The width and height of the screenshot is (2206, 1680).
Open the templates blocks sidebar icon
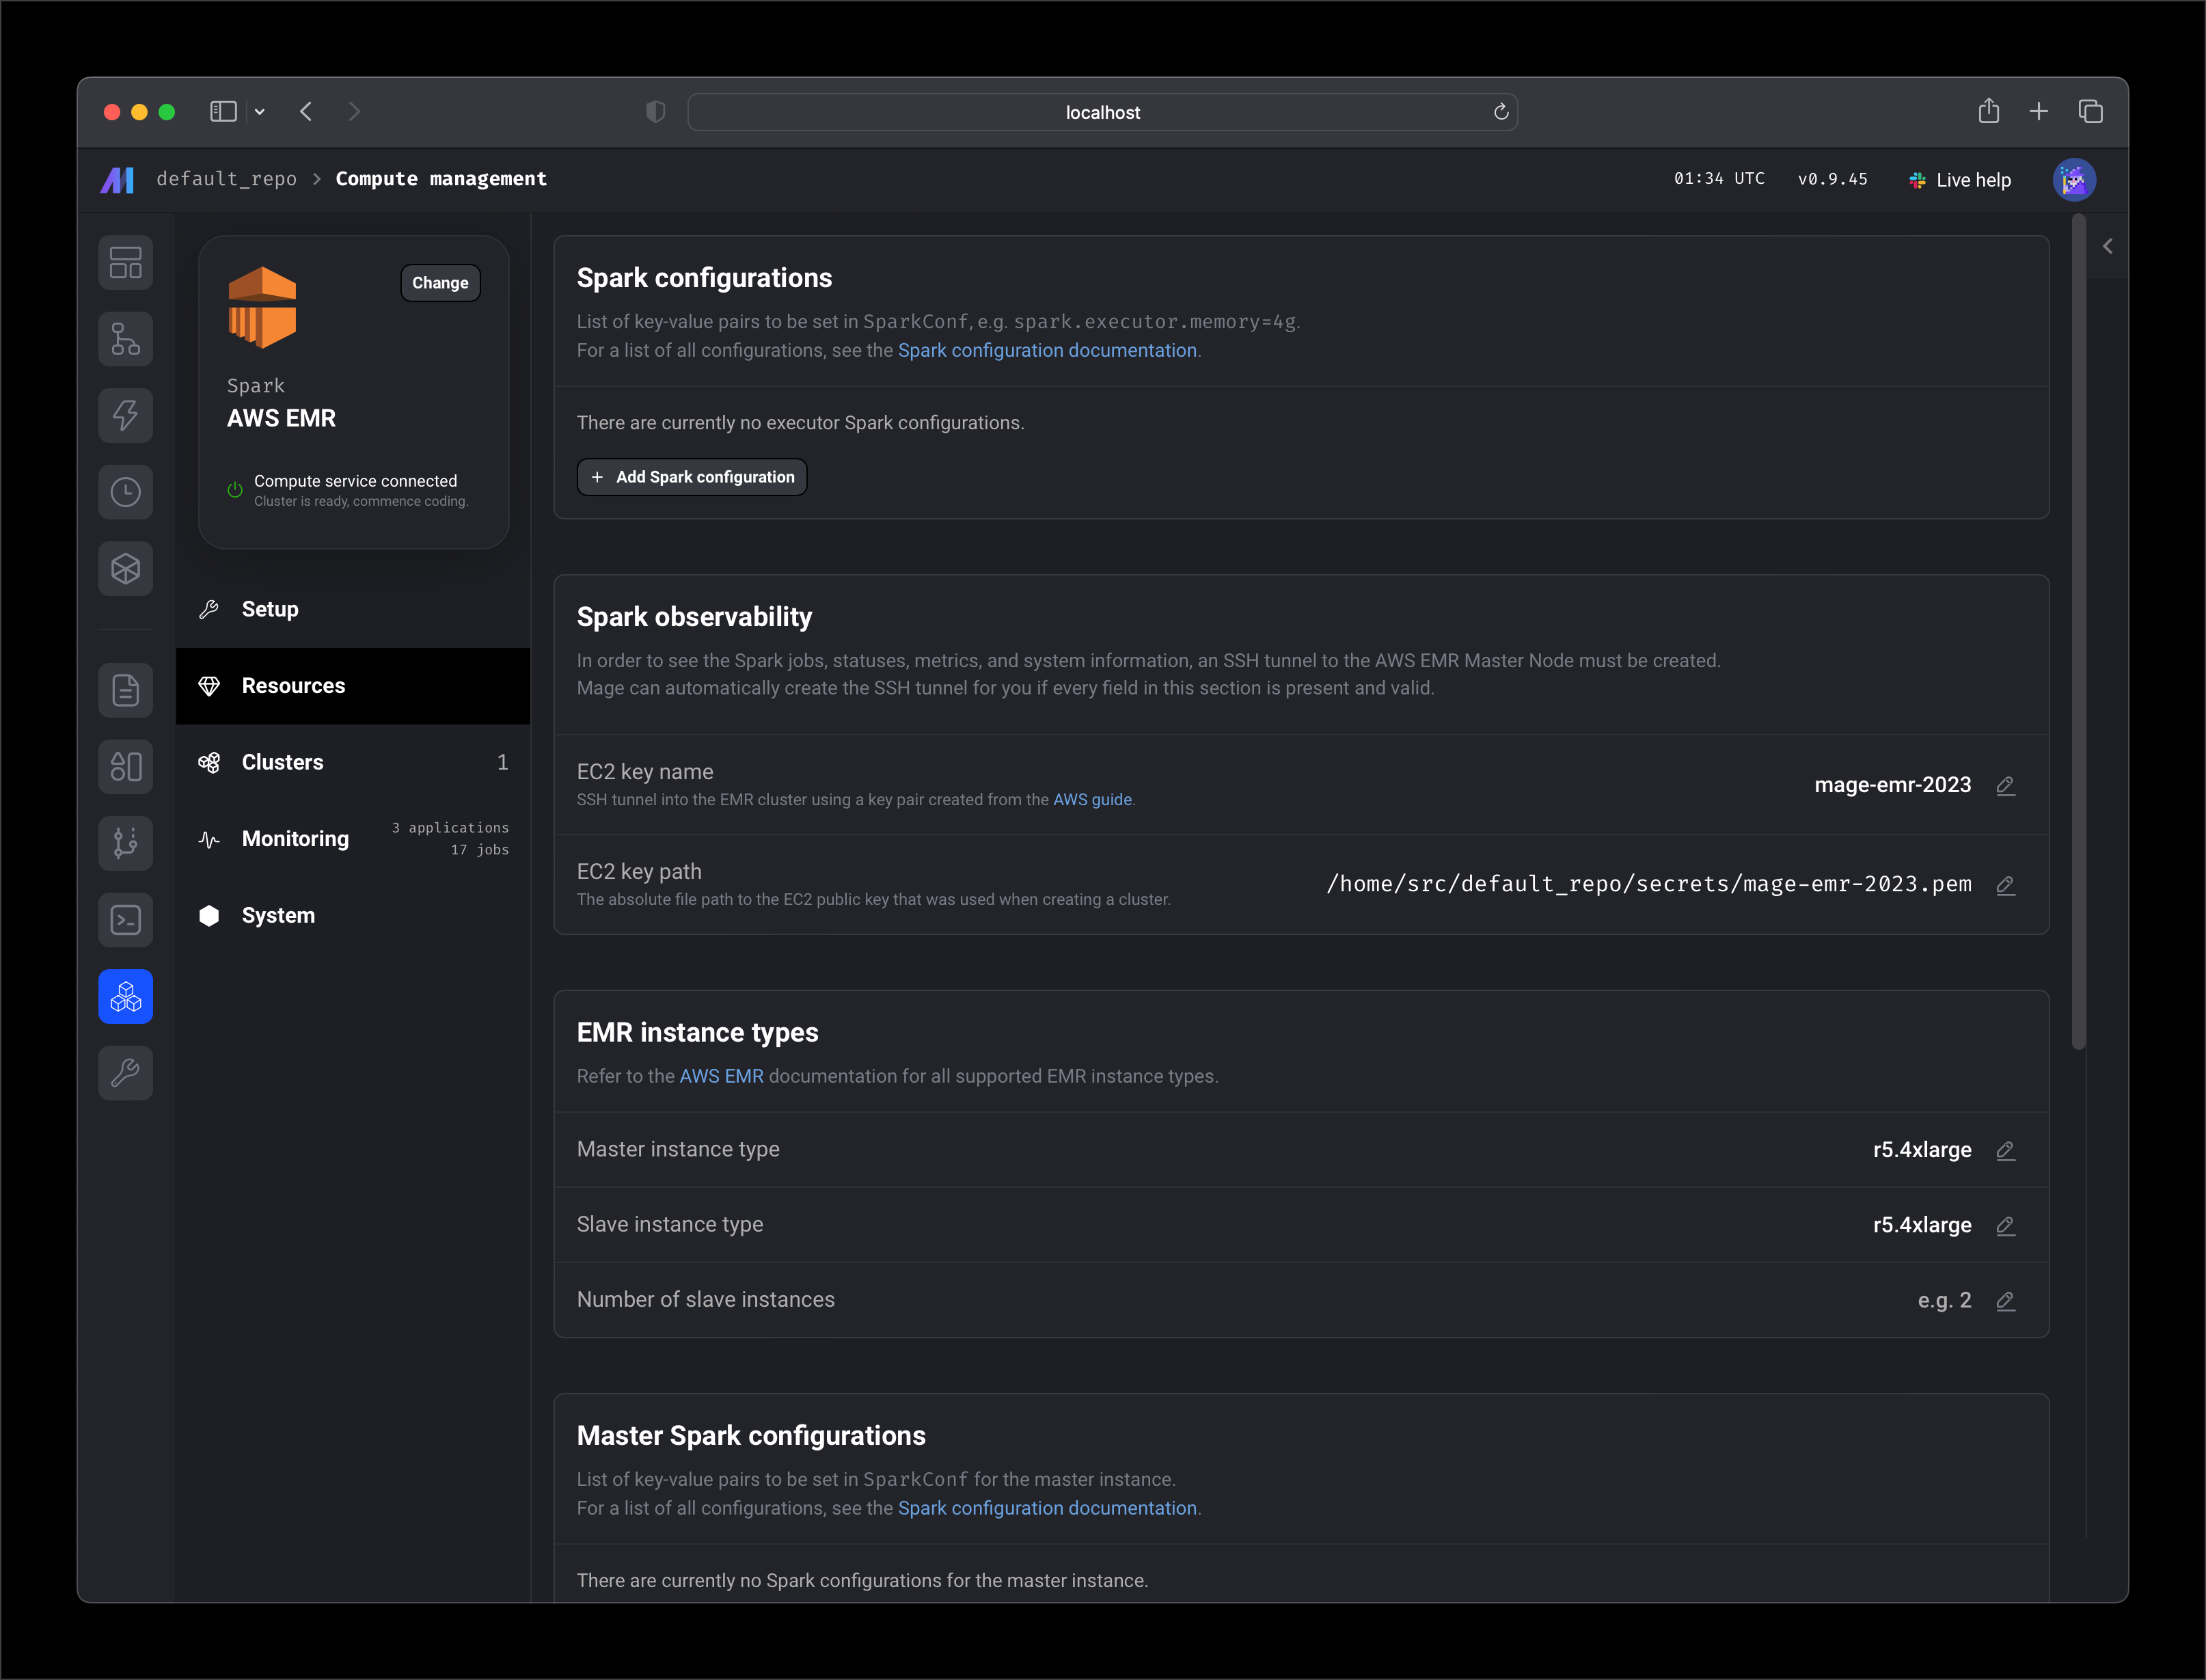[125, 767]
